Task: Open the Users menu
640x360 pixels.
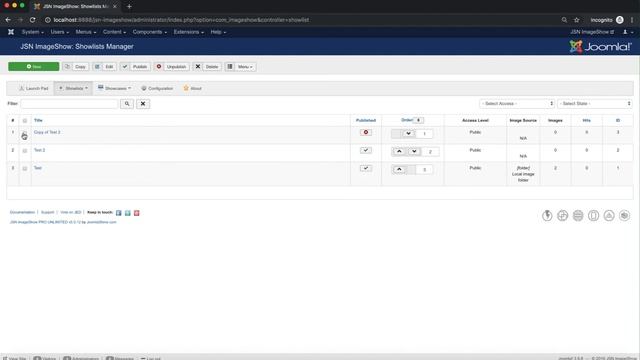Action: tap(60, 32)
